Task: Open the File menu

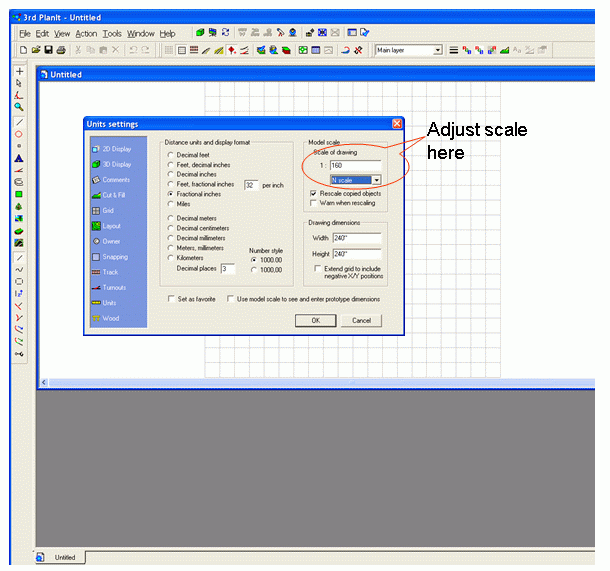Action: [x=25, y=34]
